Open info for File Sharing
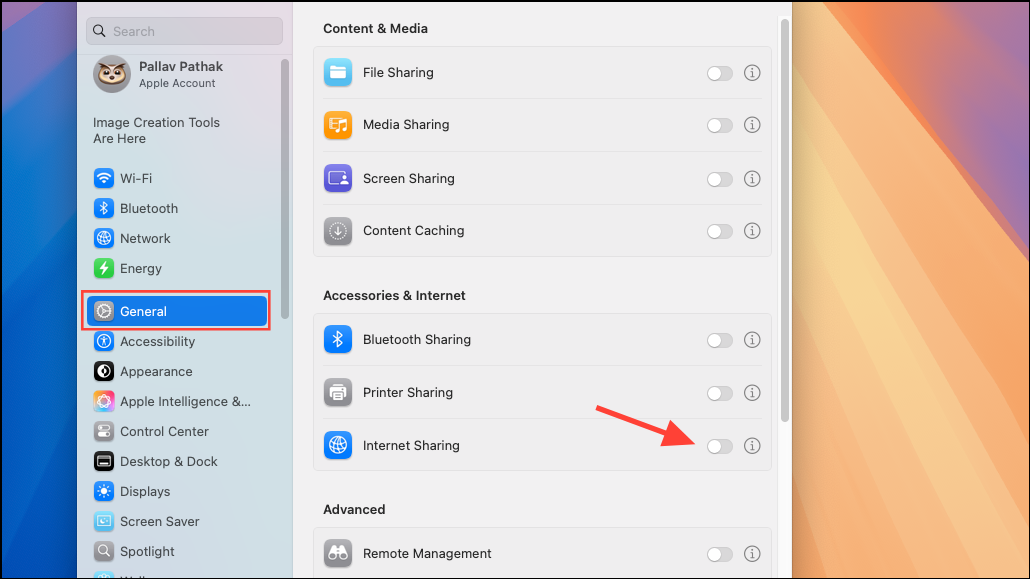The height and width of the screenshot is (579, 1030). pos(752,72)
